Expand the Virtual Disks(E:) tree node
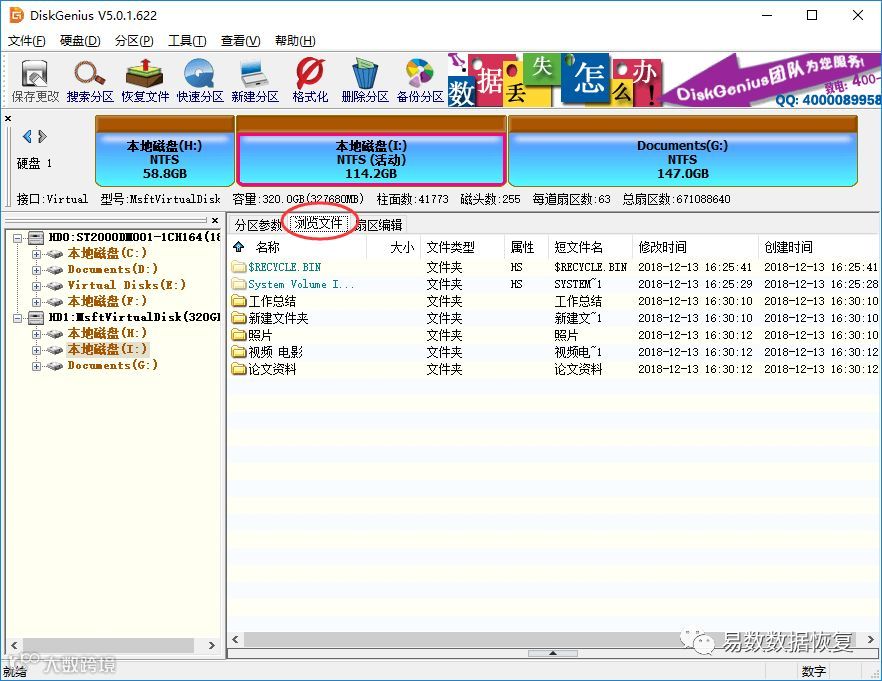Image resolution: width=882 pixels, height=681 pixels. pos(36,286)
